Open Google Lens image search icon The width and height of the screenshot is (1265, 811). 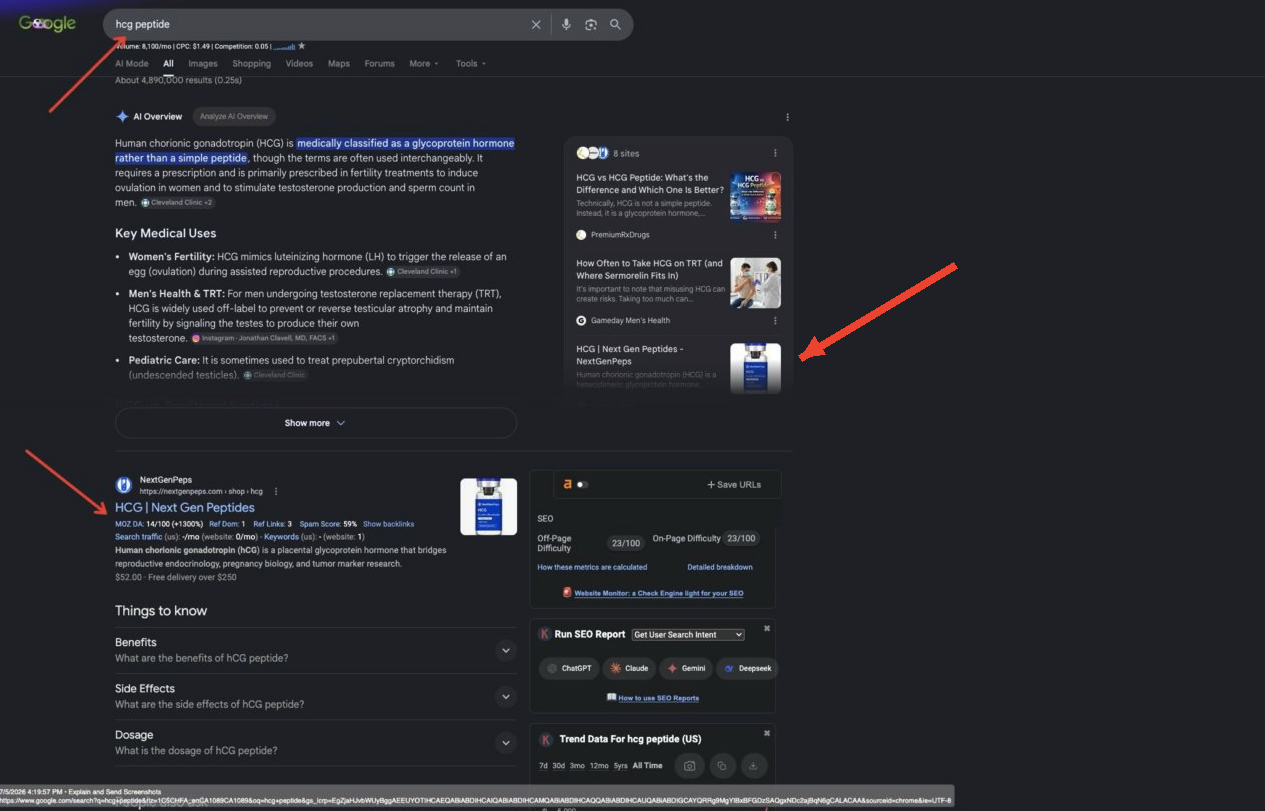(591, 25)
